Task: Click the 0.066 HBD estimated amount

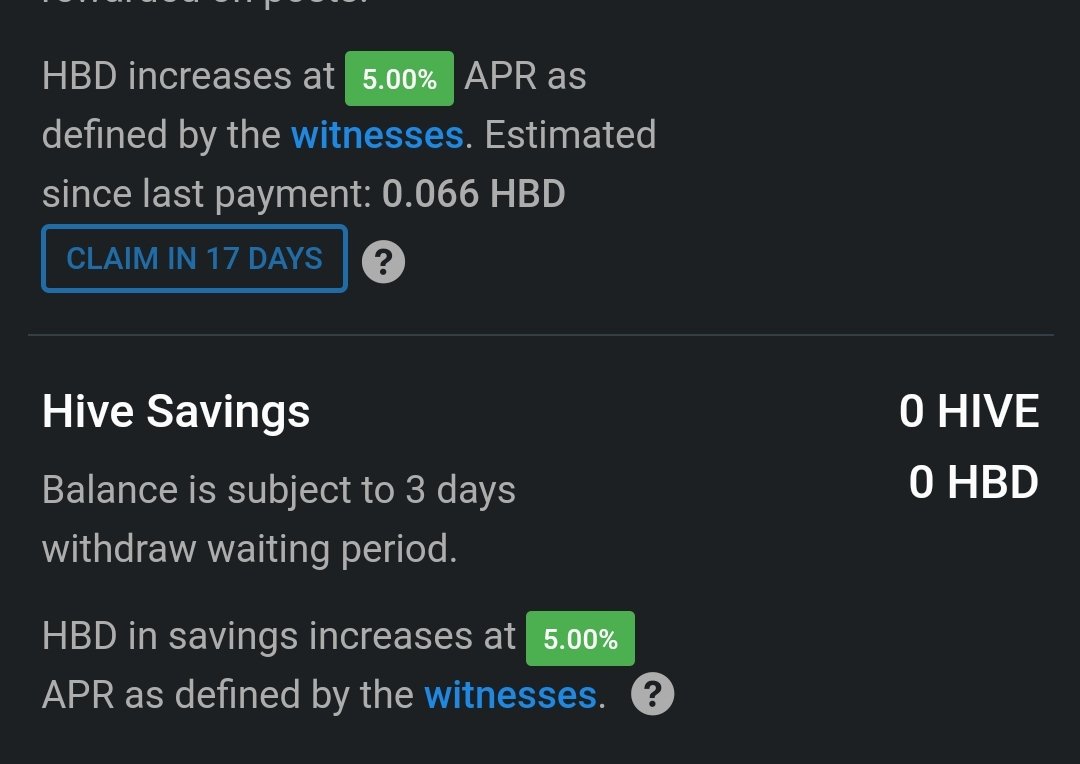Action: coord(474,194)
